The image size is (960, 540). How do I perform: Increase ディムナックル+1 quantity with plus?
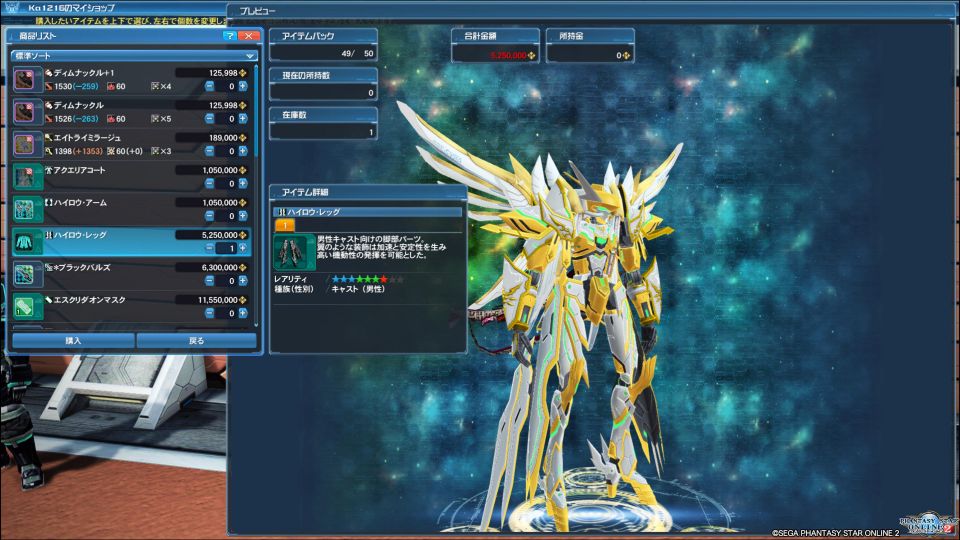tap(243, 87)
